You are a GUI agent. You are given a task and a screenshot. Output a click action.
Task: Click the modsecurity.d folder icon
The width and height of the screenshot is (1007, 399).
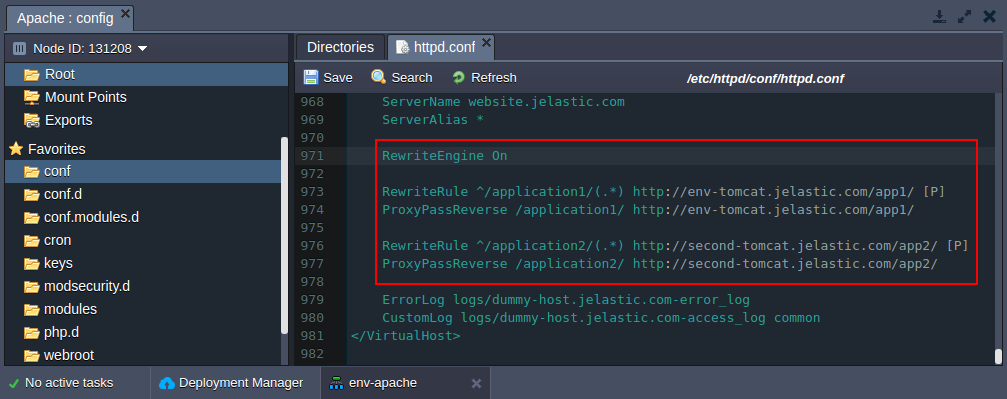(x=31, y=287)
